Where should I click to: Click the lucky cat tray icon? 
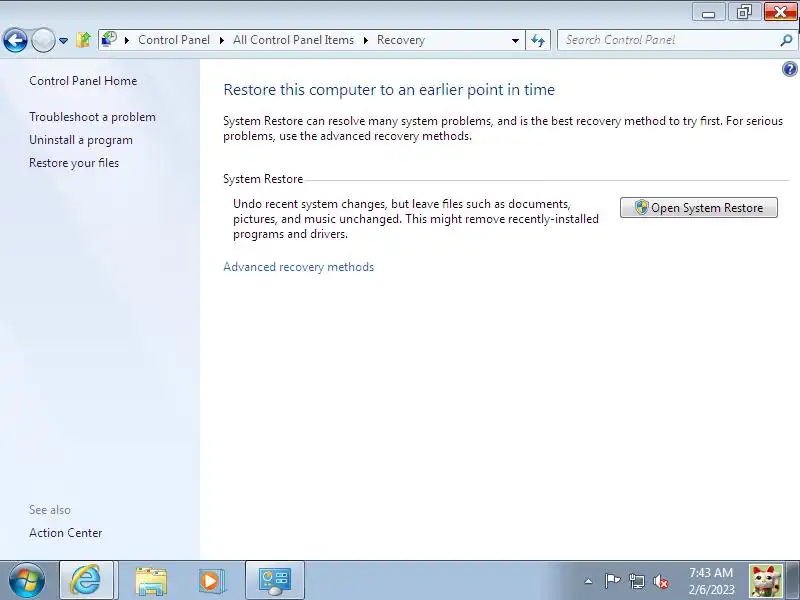[x=766, y=581]
